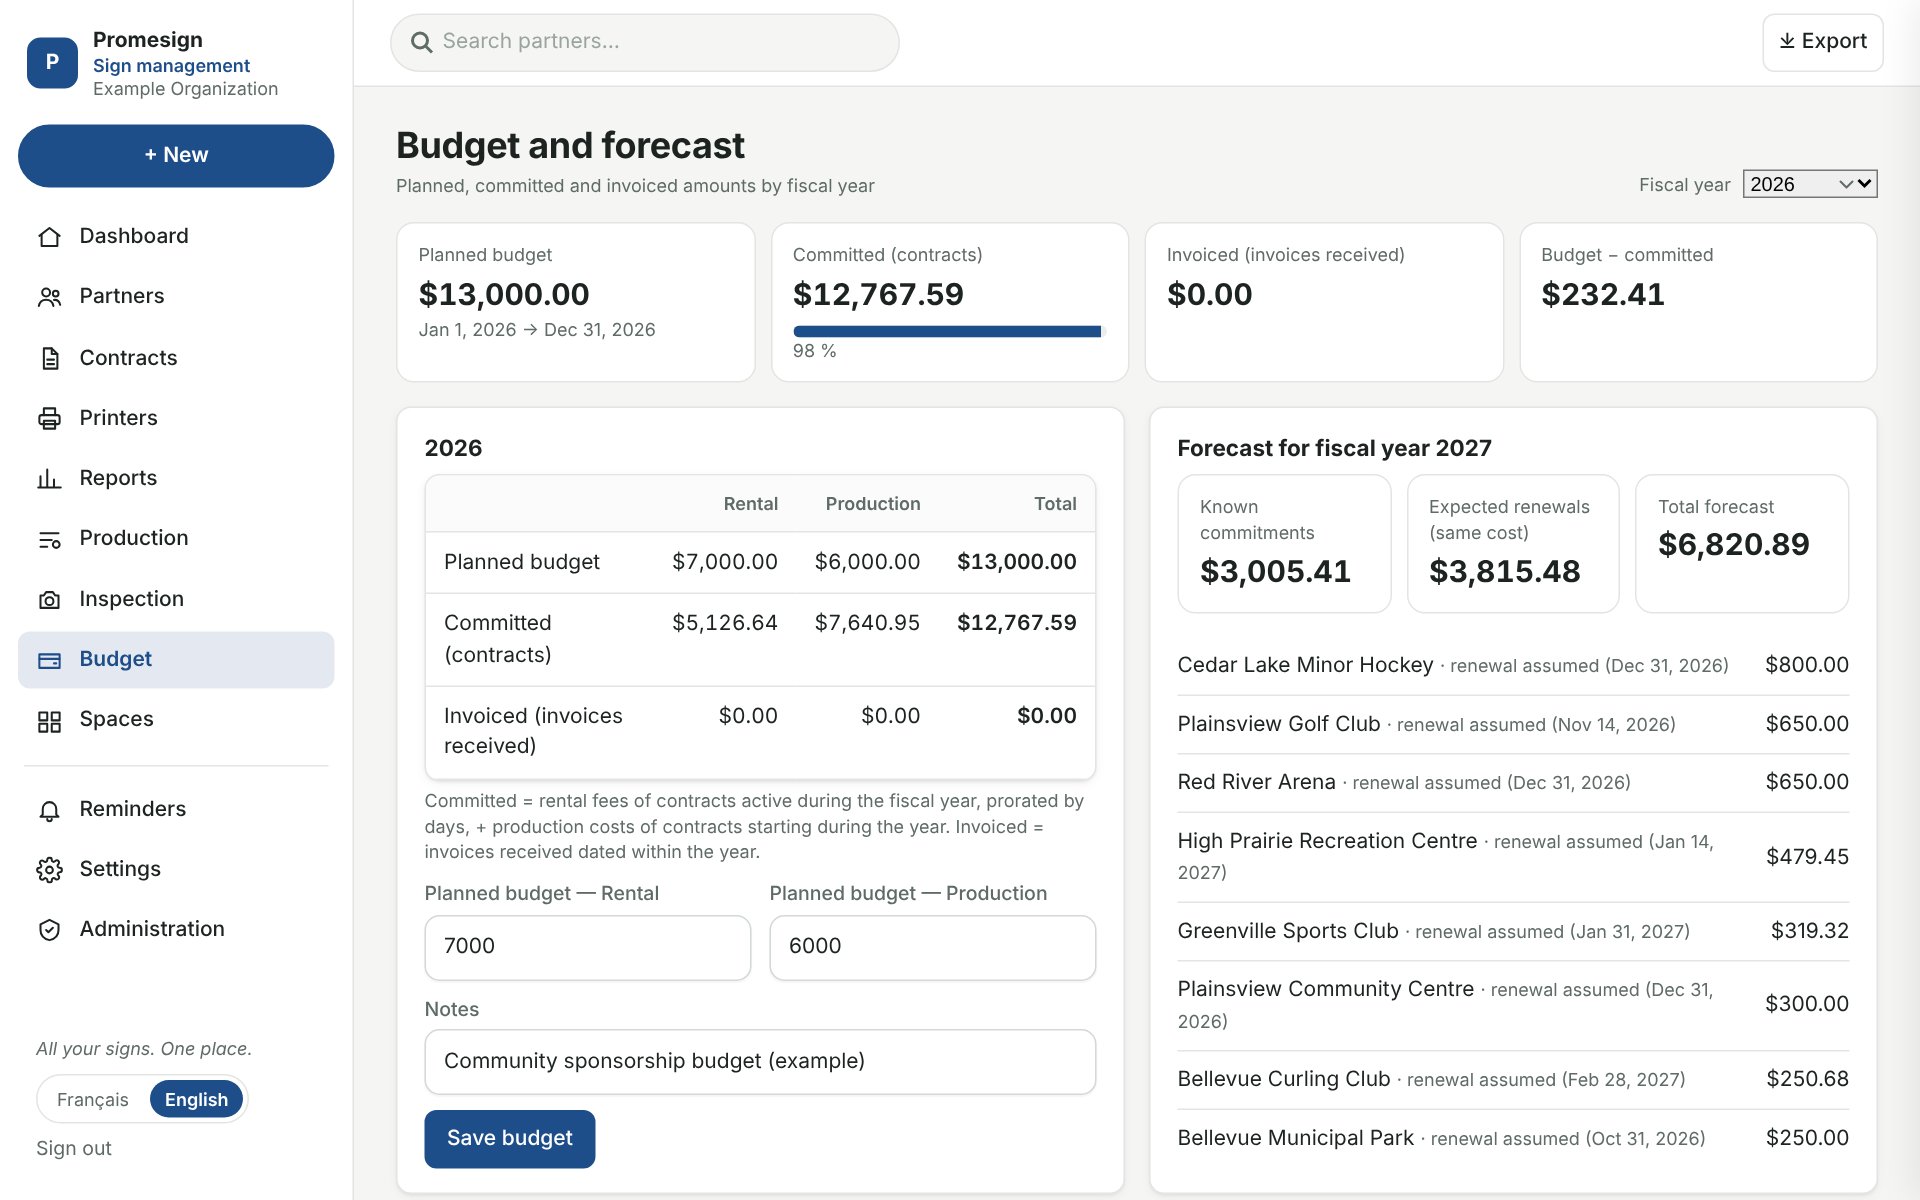The image size is (1920, 1200).
Task: Click the Contracts document icon
Action: coord(49,358)
